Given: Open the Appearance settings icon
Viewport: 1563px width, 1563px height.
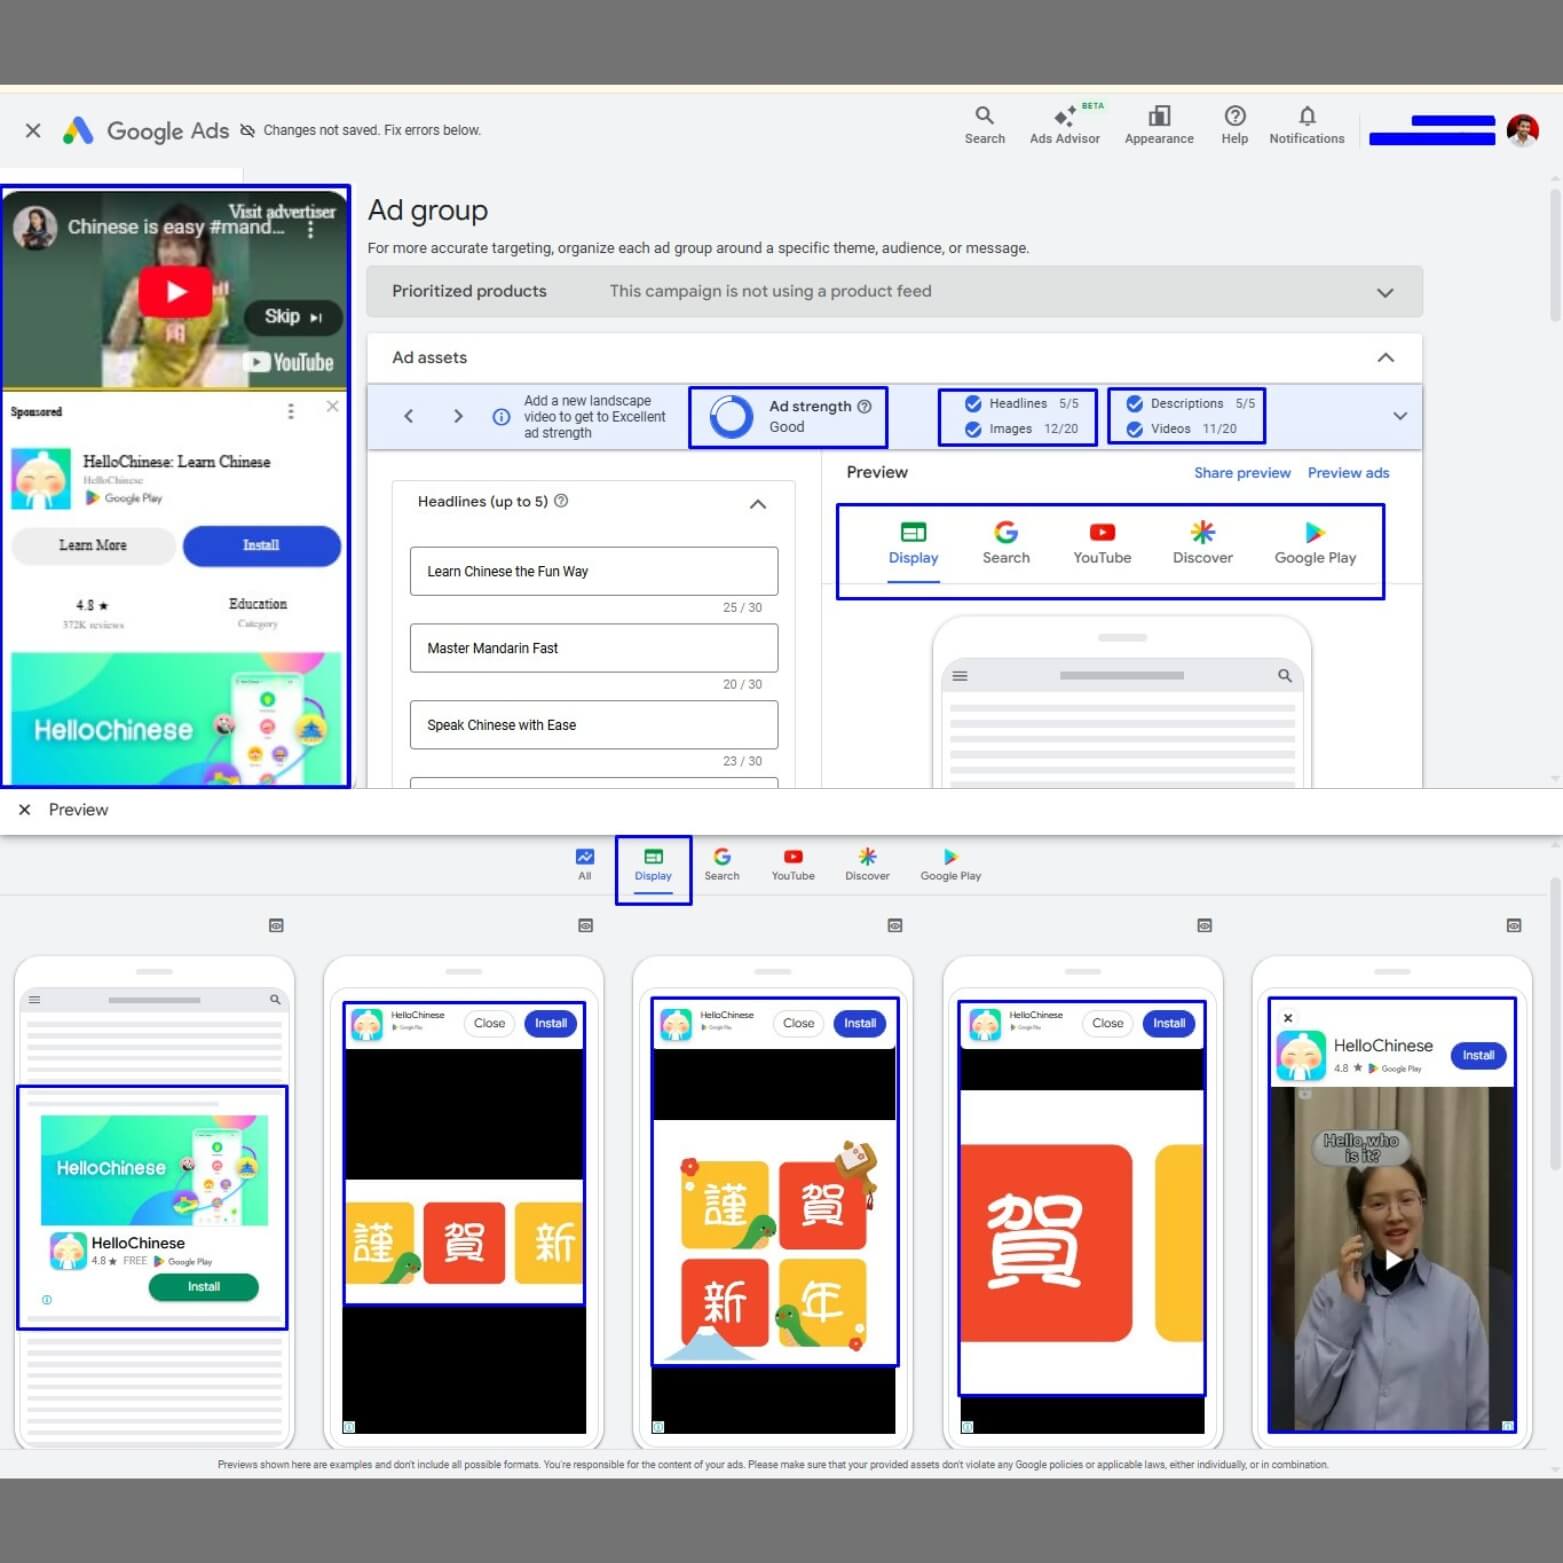Looking at the screenshot, I should (x=1158, y=116).
